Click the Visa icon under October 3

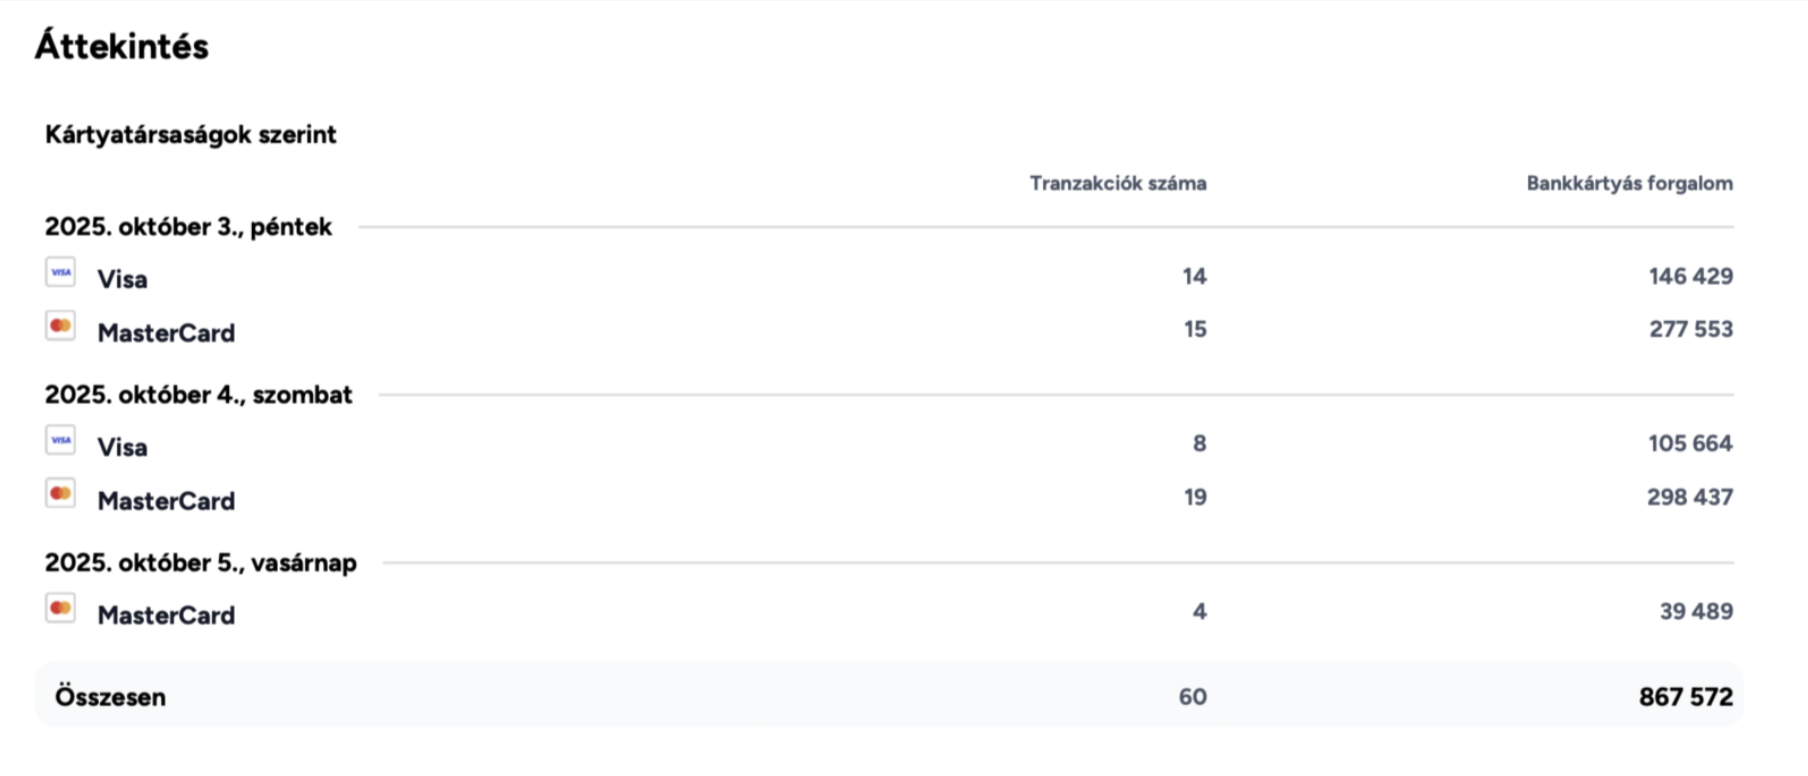click(x=60, y=272)
